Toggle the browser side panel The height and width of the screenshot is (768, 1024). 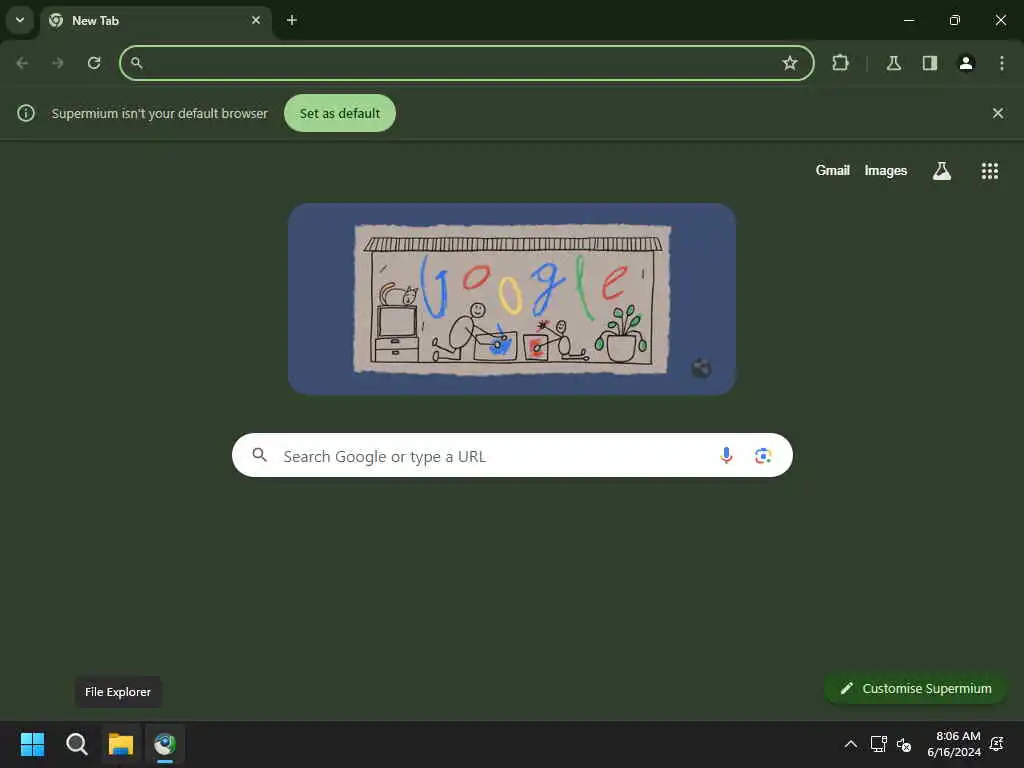[930, 63]
